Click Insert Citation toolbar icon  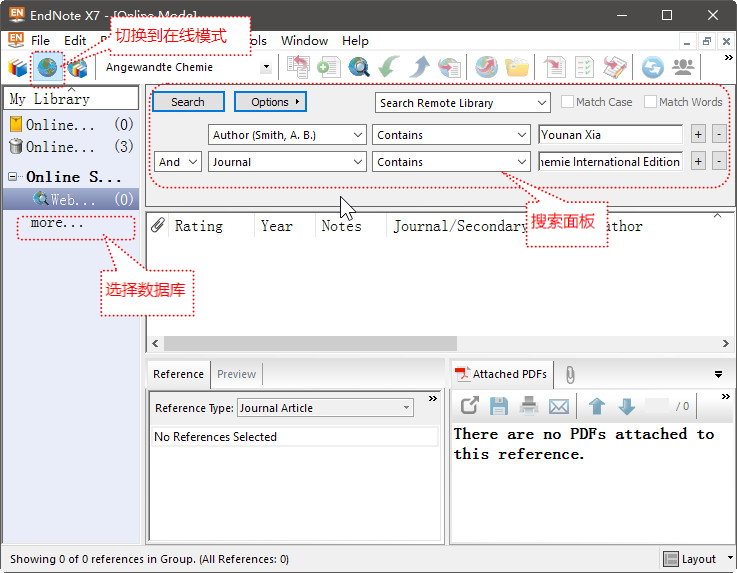555,67
